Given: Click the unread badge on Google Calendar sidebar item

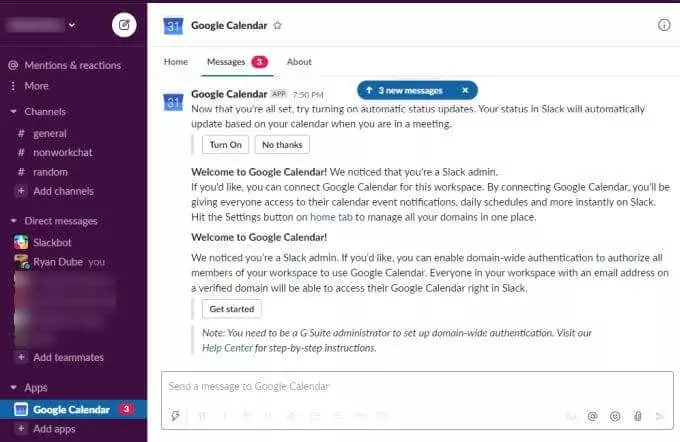Looking at the screenshot, I should click(x=126, y=409).
